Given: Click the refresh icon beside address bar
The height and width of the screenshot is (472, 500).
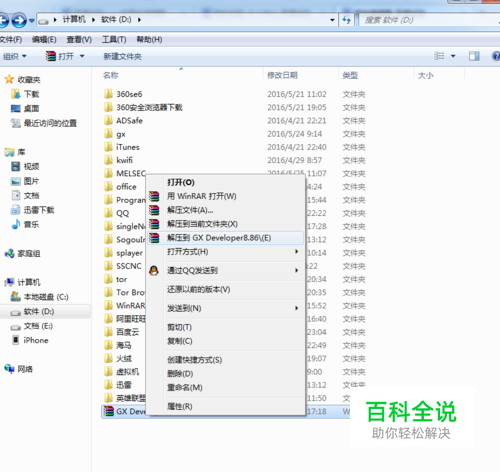Looking at the screenshot, I should tap(347, 20).
